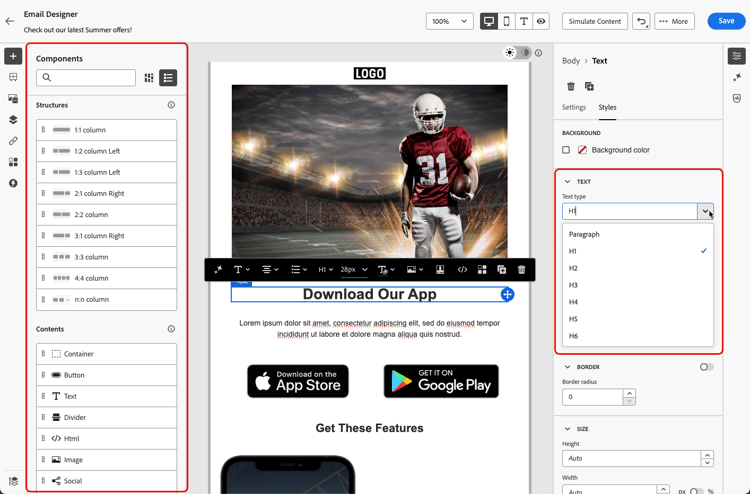Click the Height Auto input field

[x=631, y=458]
